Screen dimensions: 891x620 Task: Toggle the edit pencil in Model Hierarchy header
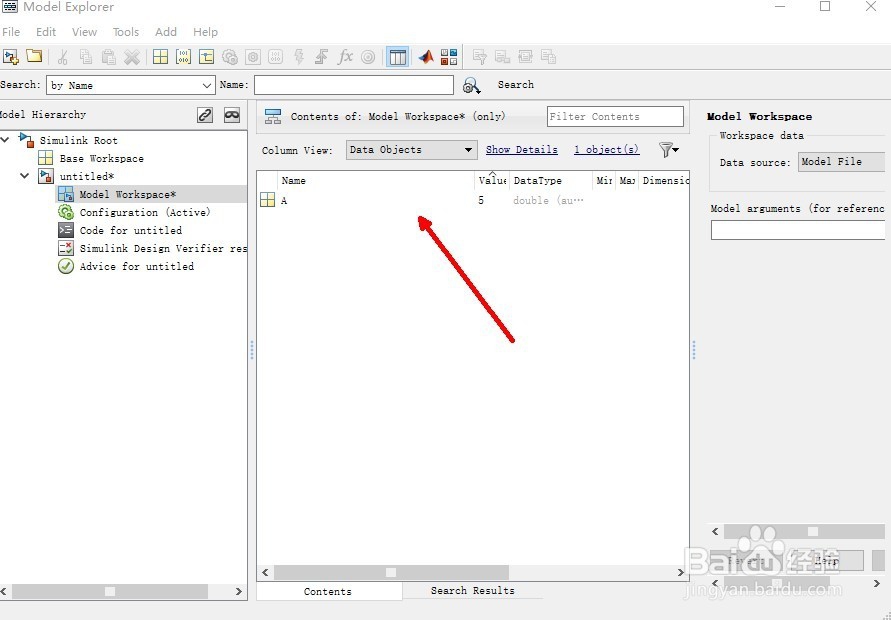pyautogui.click(x=205, y=115)
